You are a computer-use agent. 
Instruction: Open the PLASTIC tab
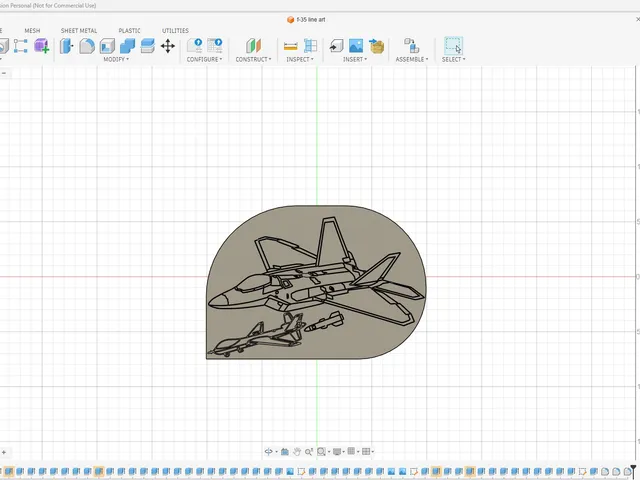click(x=129, y=31)
